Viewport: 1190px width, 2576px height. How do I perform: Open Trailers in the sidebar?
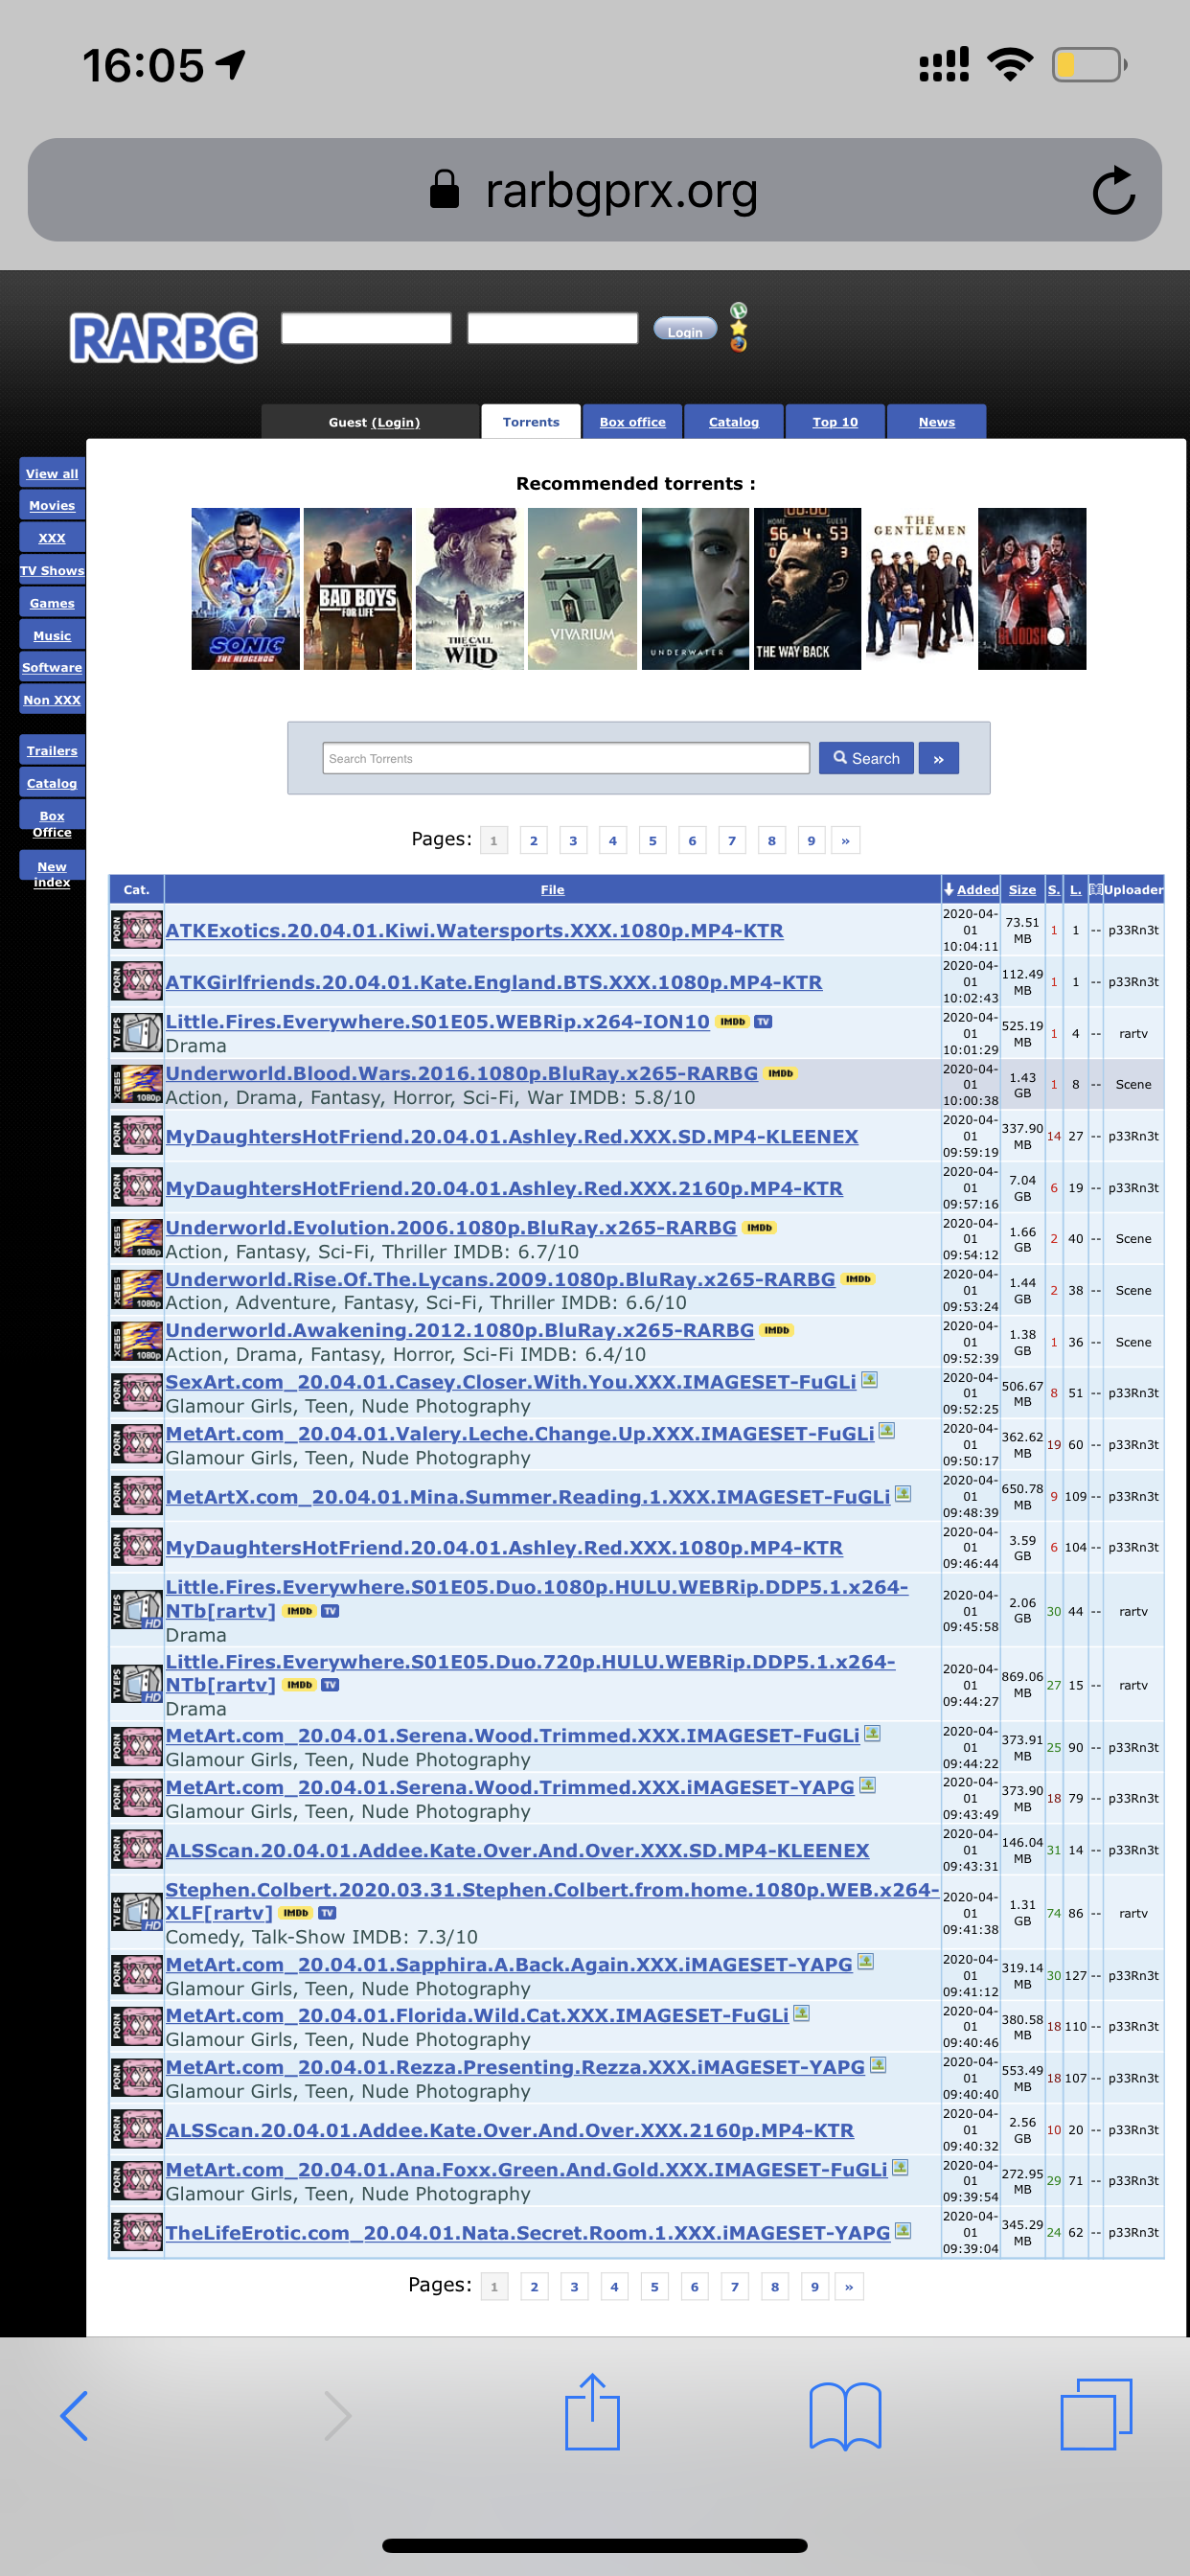[52, 750]
